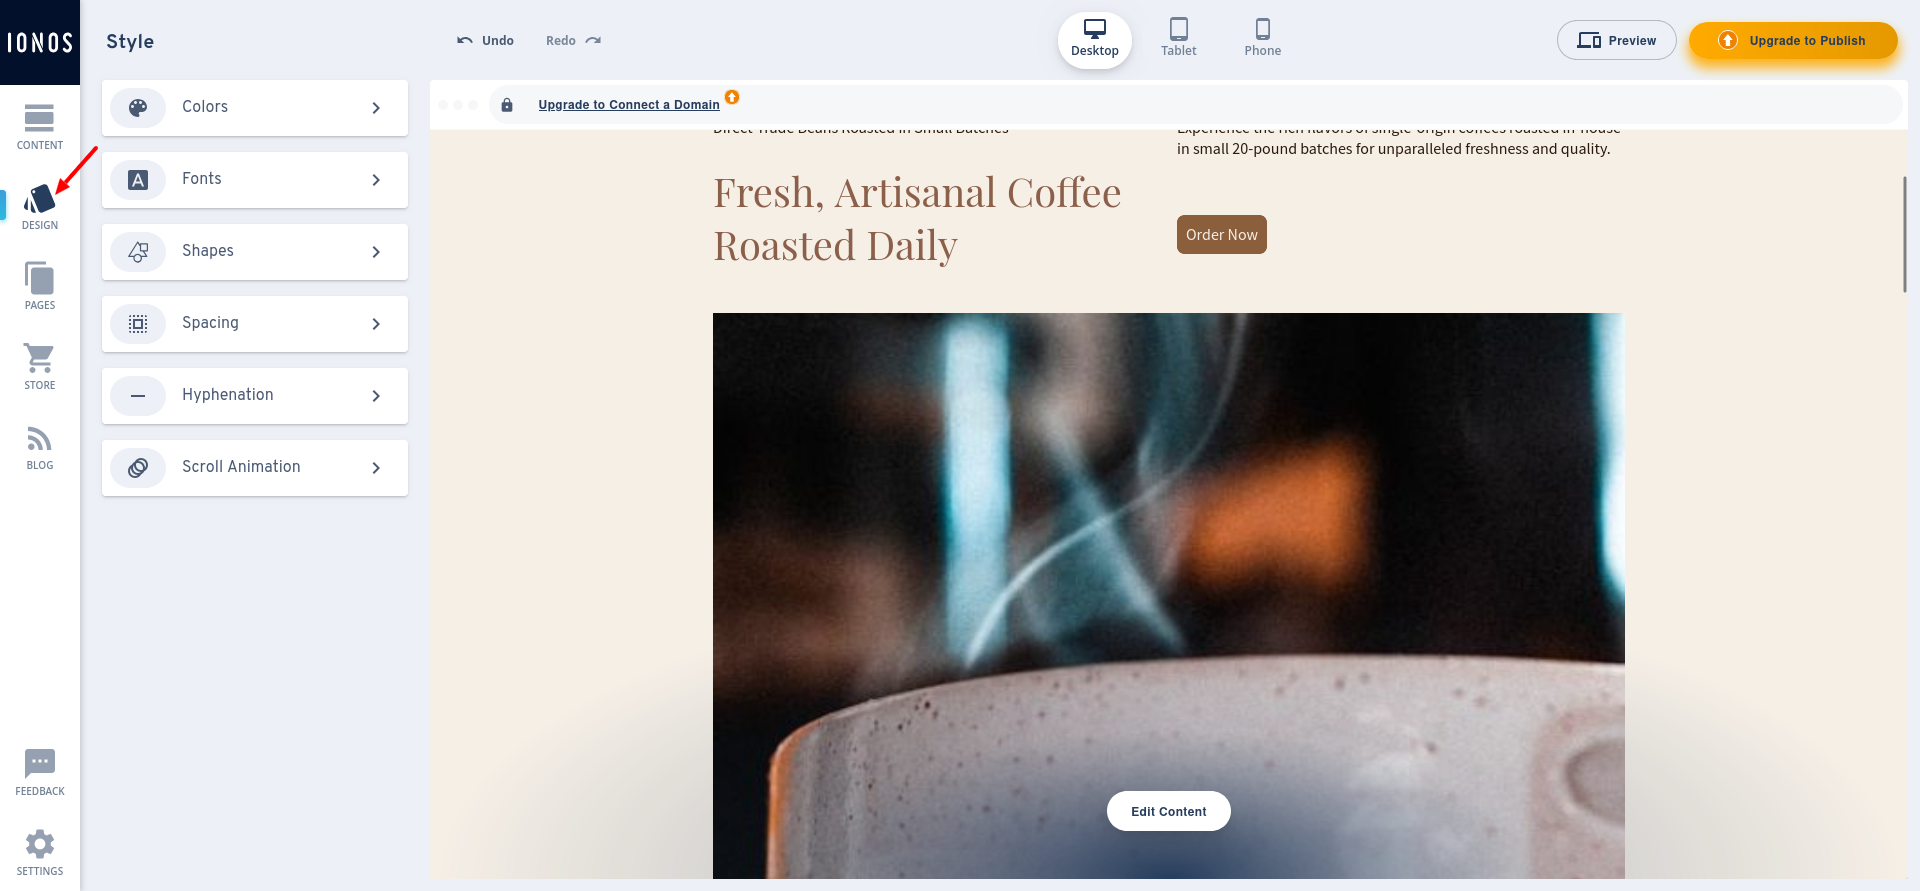Screen dimensions: 1920x891
Task: Open the Scroll Animation style option
Action: pos(255,468)
